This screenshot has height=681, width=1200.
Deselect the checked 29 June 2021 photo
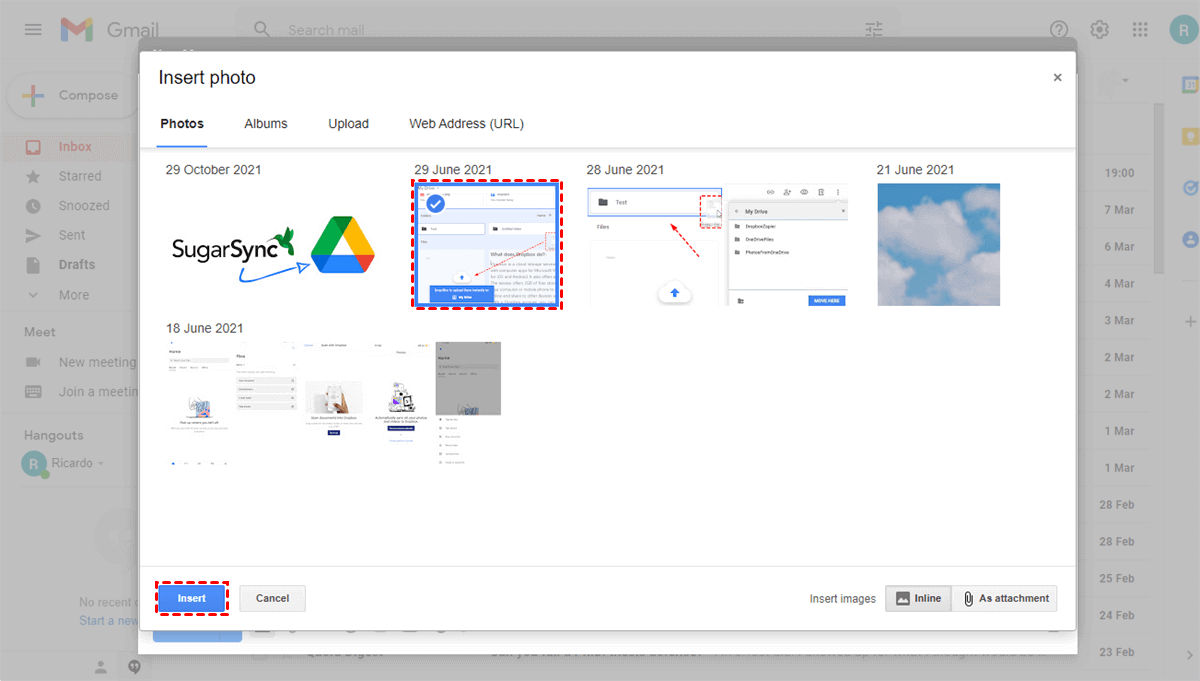coord(487,245)
